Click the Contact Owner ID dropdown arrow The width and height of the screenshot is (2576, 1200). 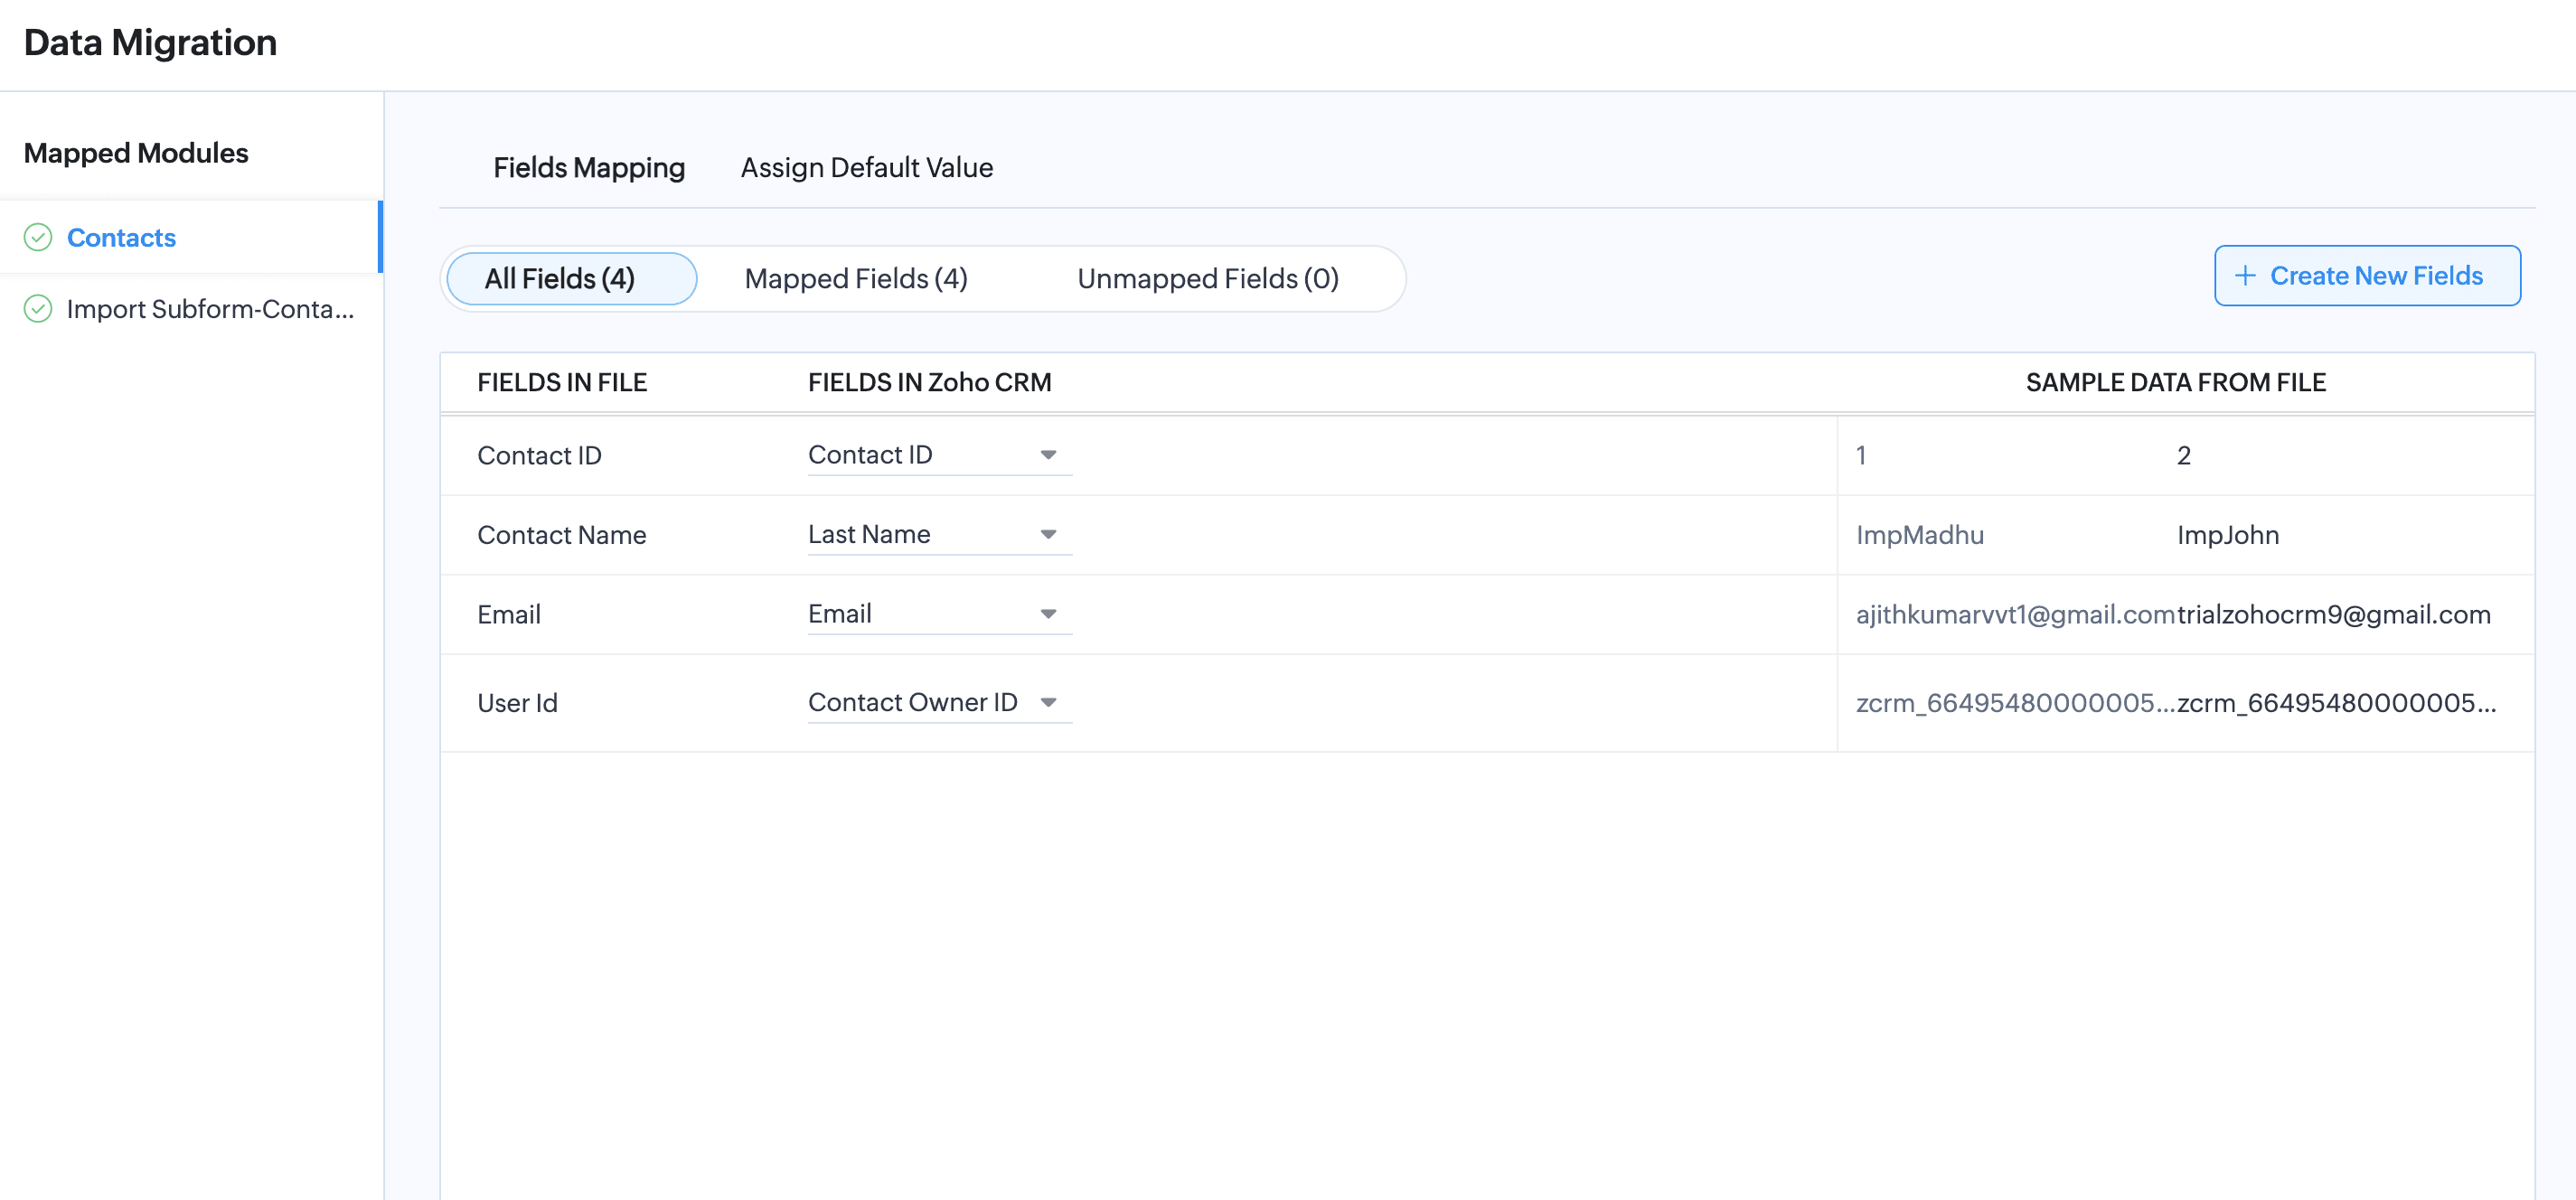(1048, 702)
